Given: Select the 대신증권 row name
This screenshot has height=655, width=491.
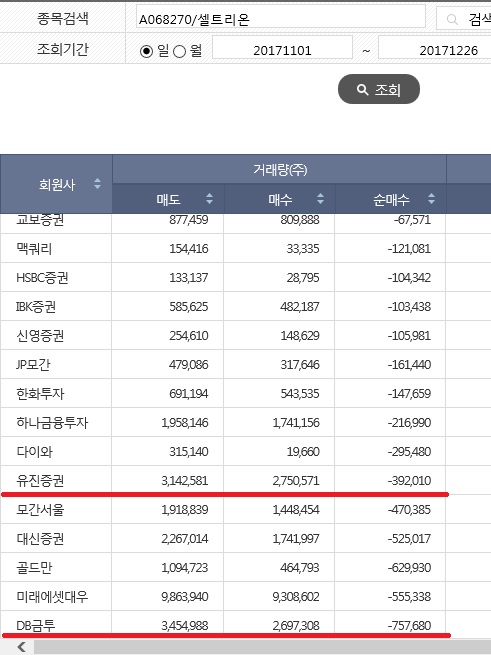Looking at the screenshot, I should tap(40, 538).
